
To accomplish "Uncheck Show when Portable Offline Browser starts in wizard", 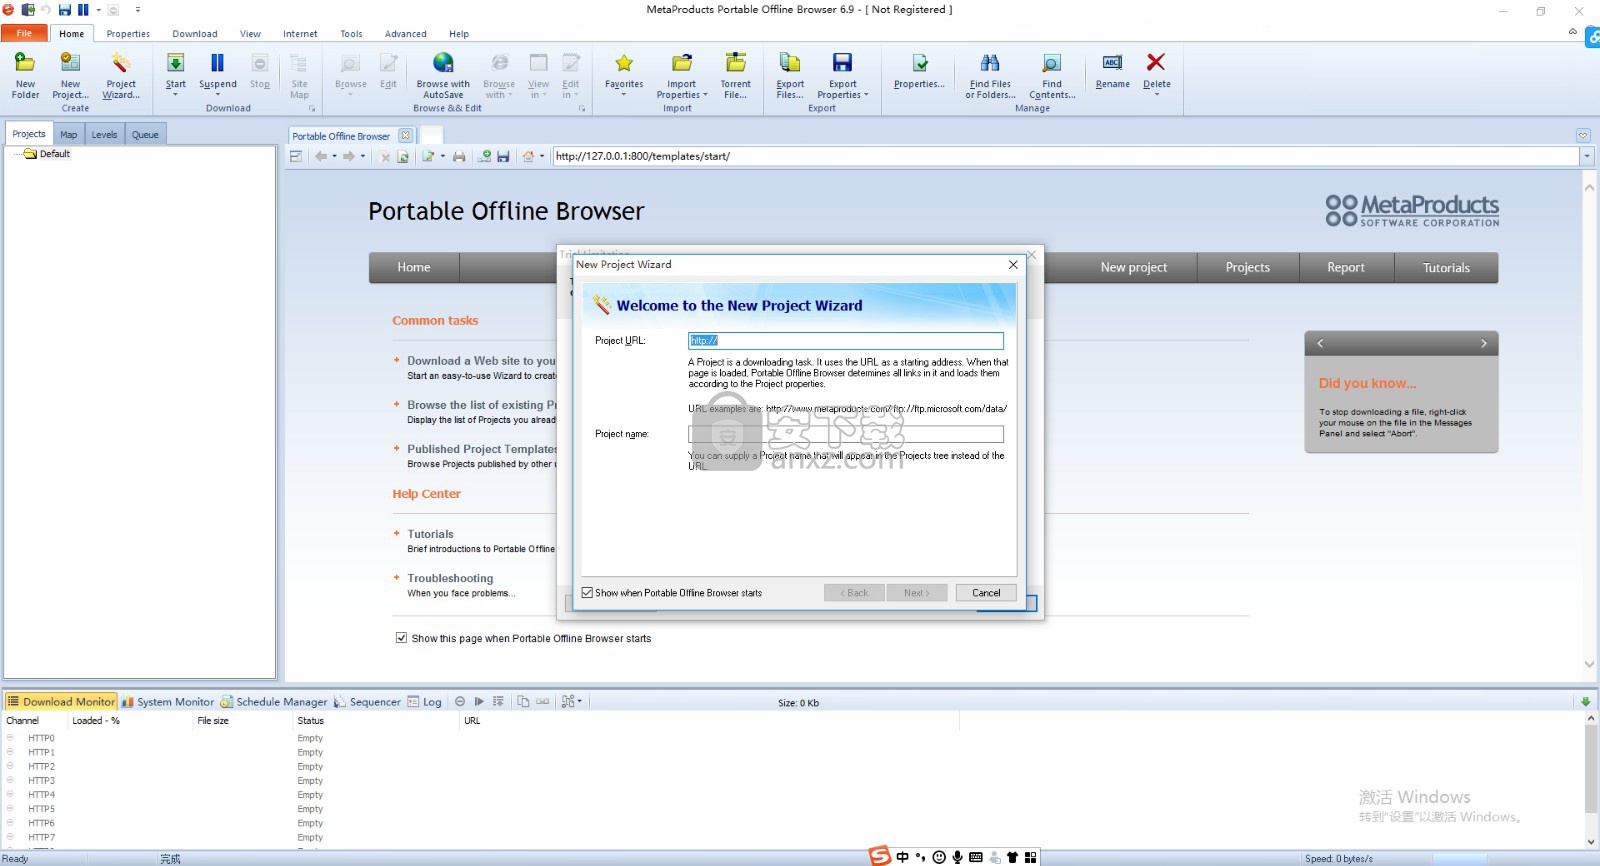I will click(x=587, y=593).
